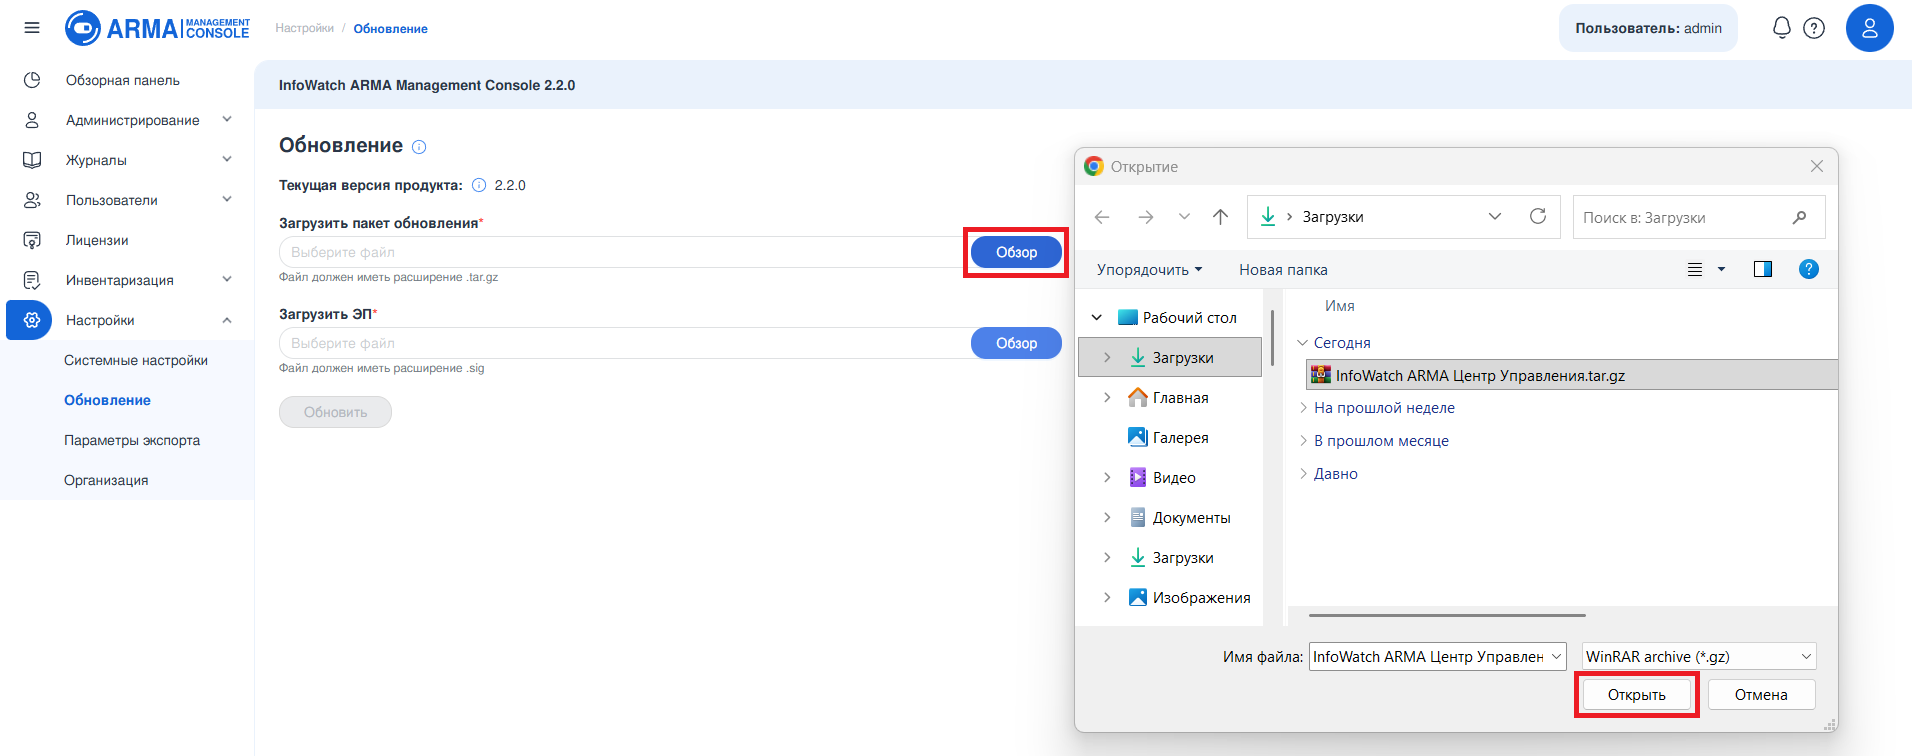Change the view layout icon in dialog
Viewport: 1912px width, 756px height.
[1695, 269]
